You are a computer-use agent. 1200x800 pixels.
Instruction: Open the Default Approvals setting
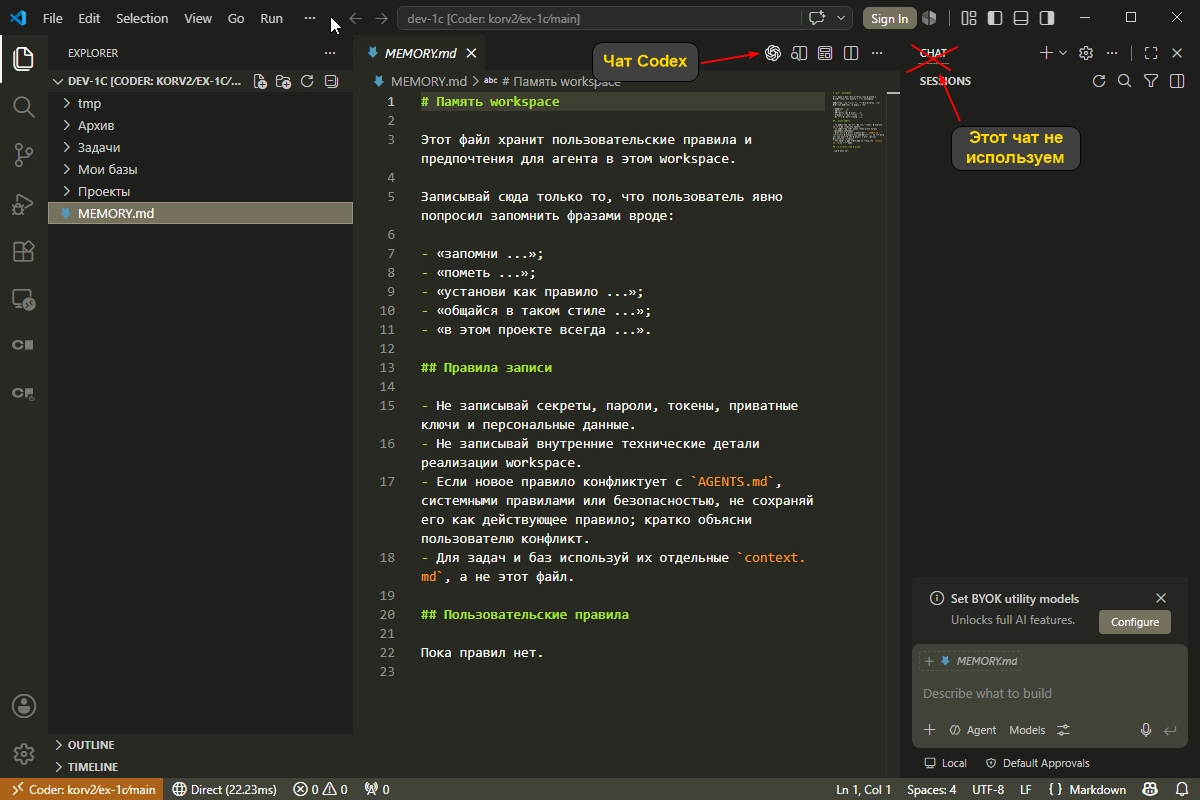coord(1038,763)
